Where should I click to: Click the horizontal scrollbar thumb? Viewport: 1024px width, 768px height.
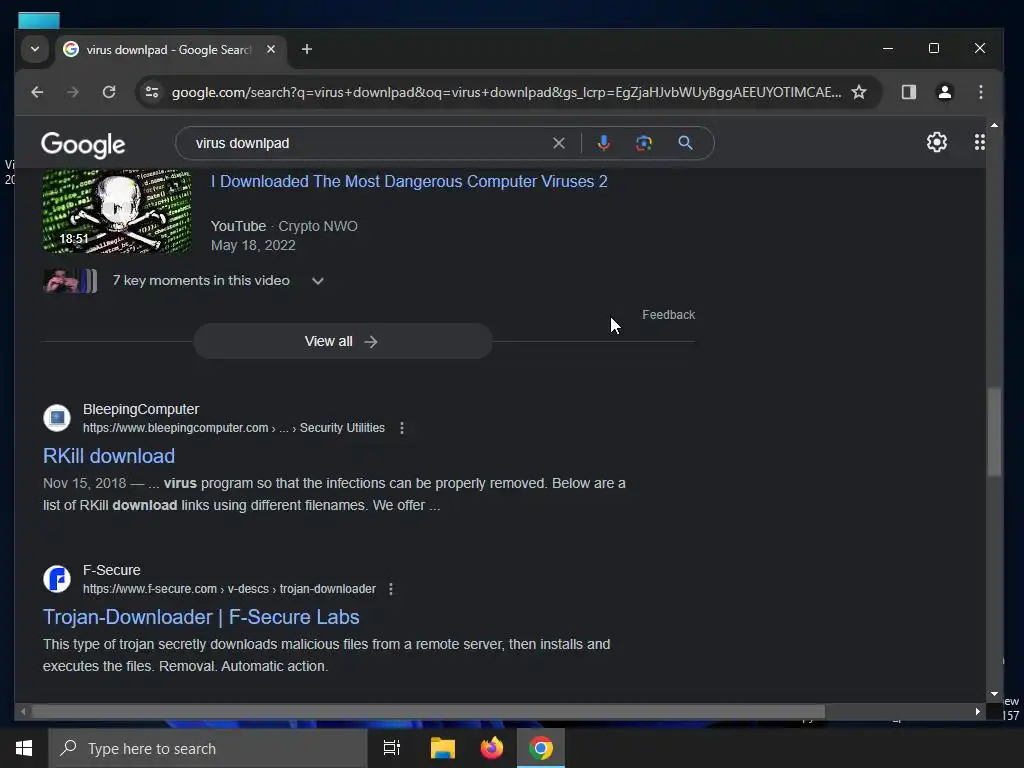(428, 711)
